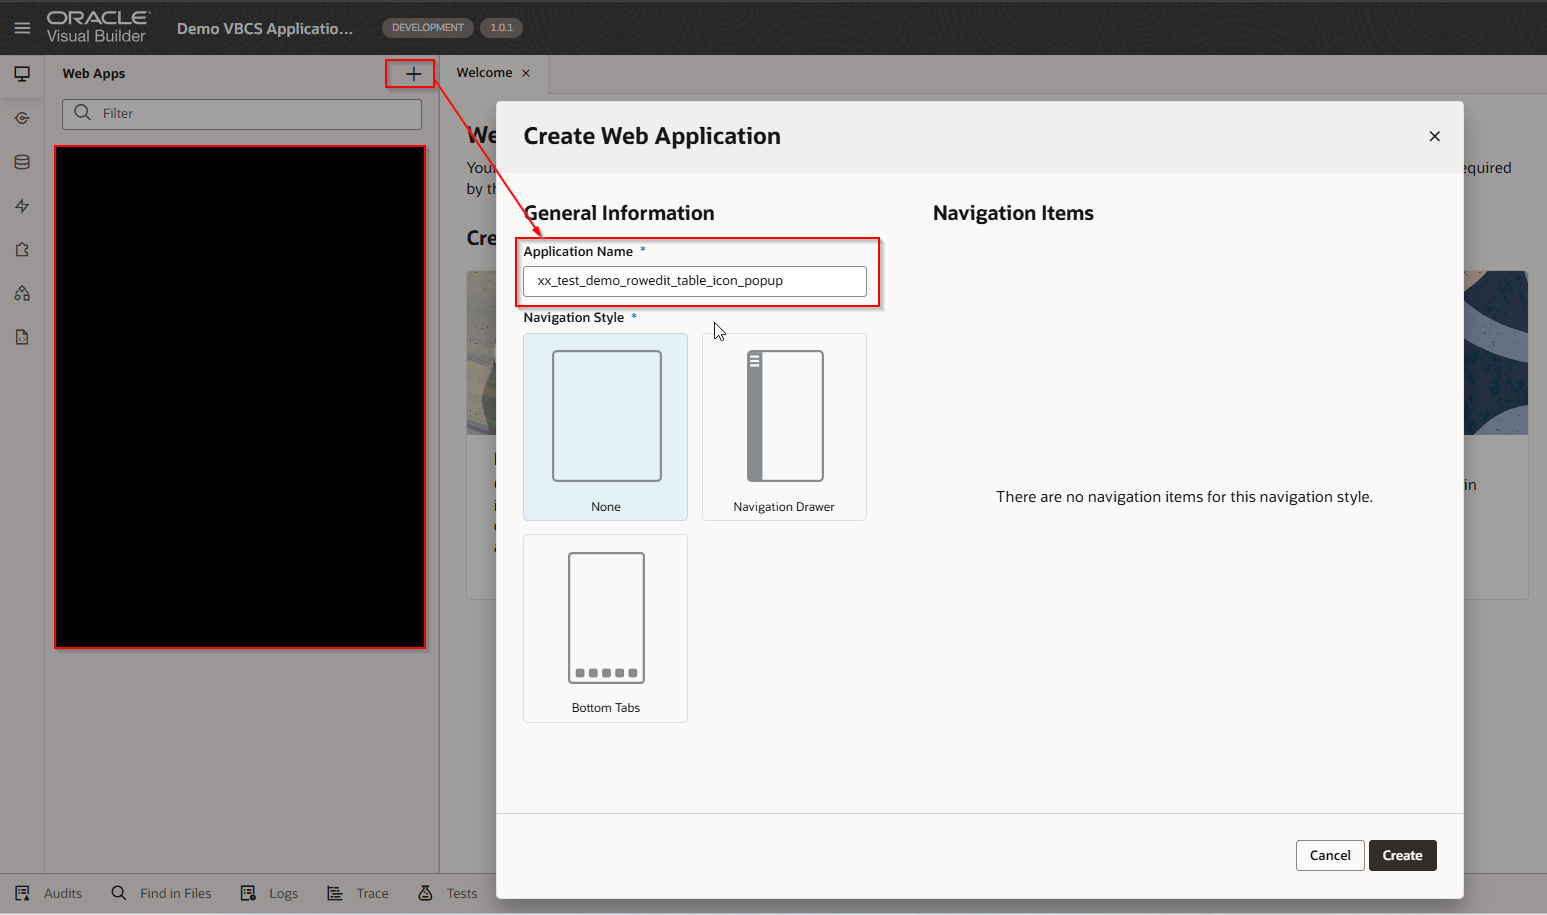Select the None navigation style
The height and width of the screenshot is (915, 1547).
click(605, 427)
